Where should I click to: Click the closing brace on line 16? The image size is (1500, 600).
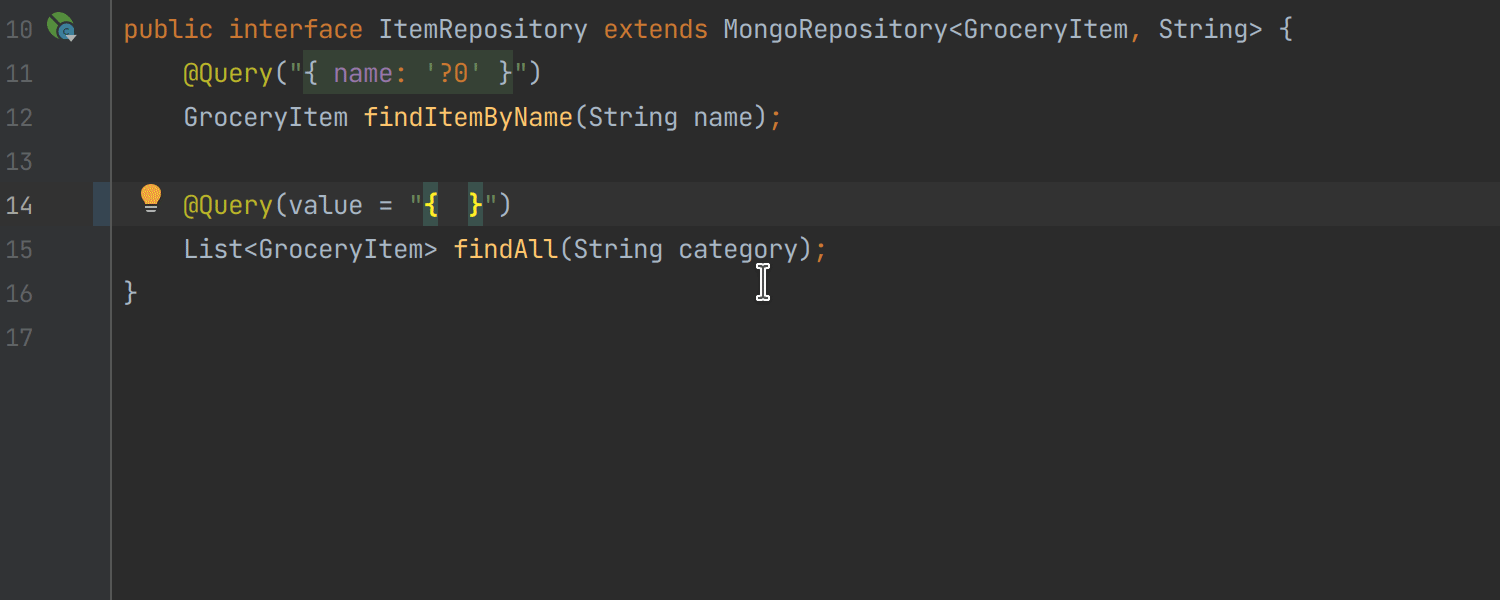pos(130,293)
